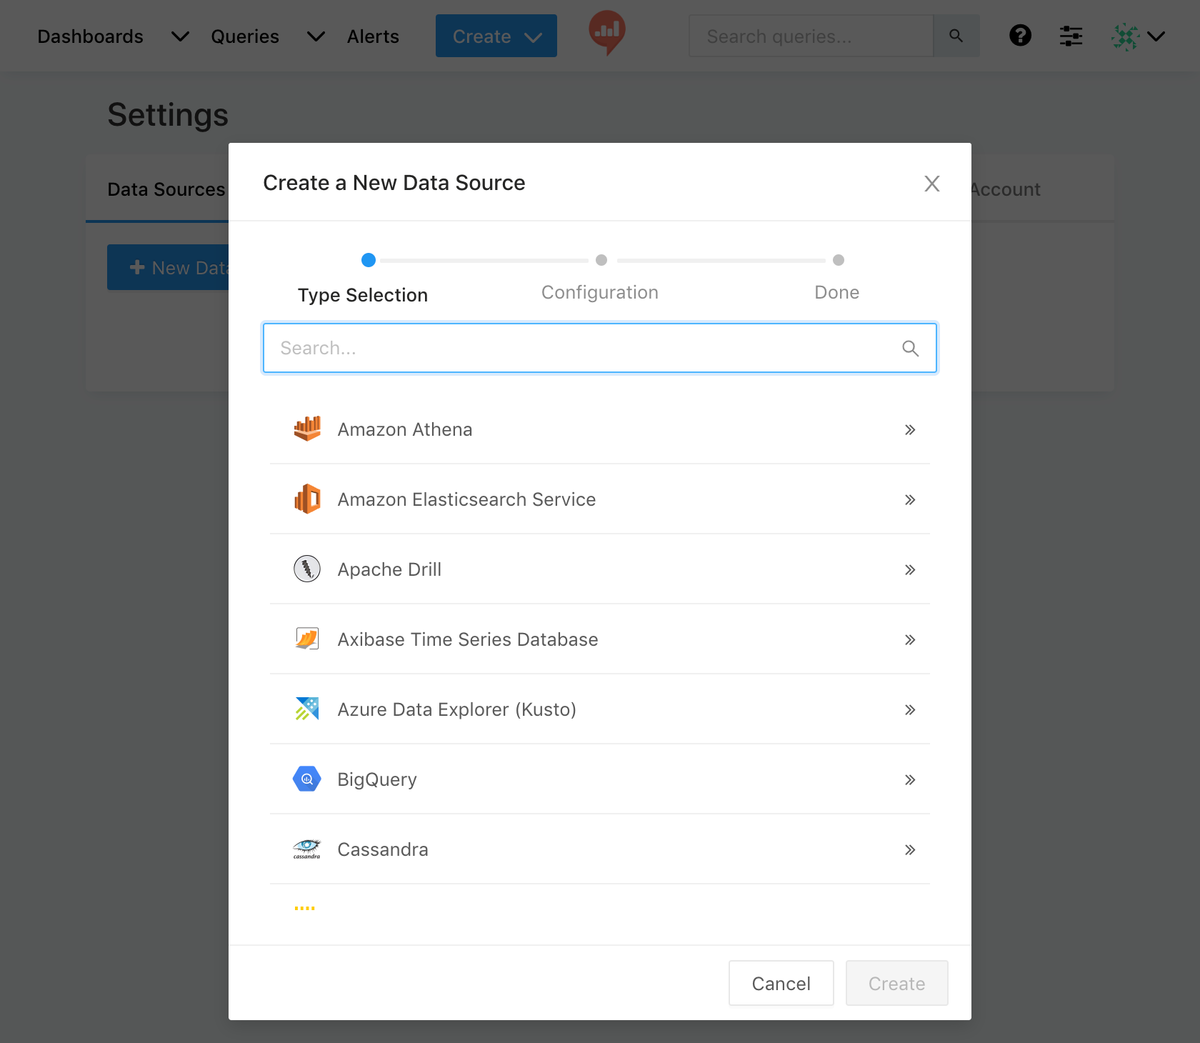Screen dimensions: 1200x1043
Task: Close the Create a New Data Source dialog
Action: (x=932, y=183)
